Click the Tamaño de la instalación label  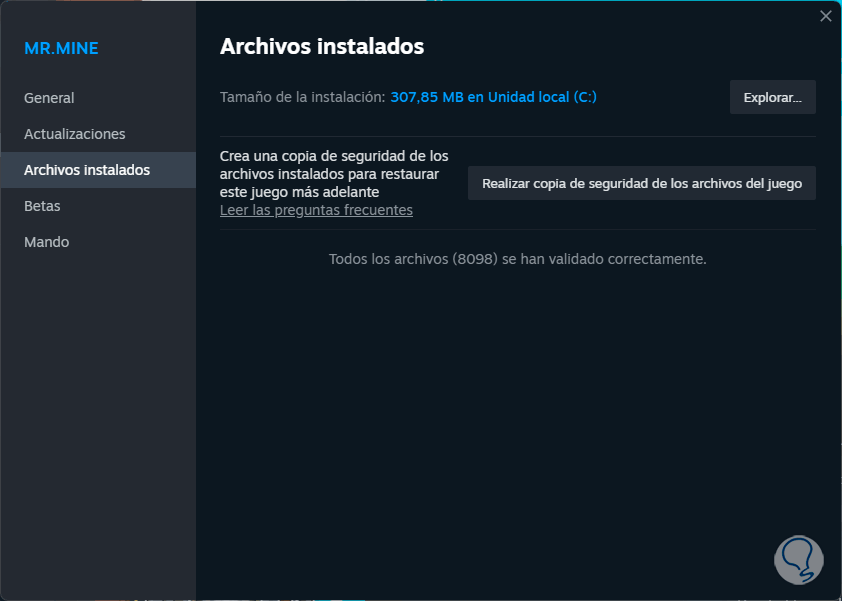[x=302, y=97]
